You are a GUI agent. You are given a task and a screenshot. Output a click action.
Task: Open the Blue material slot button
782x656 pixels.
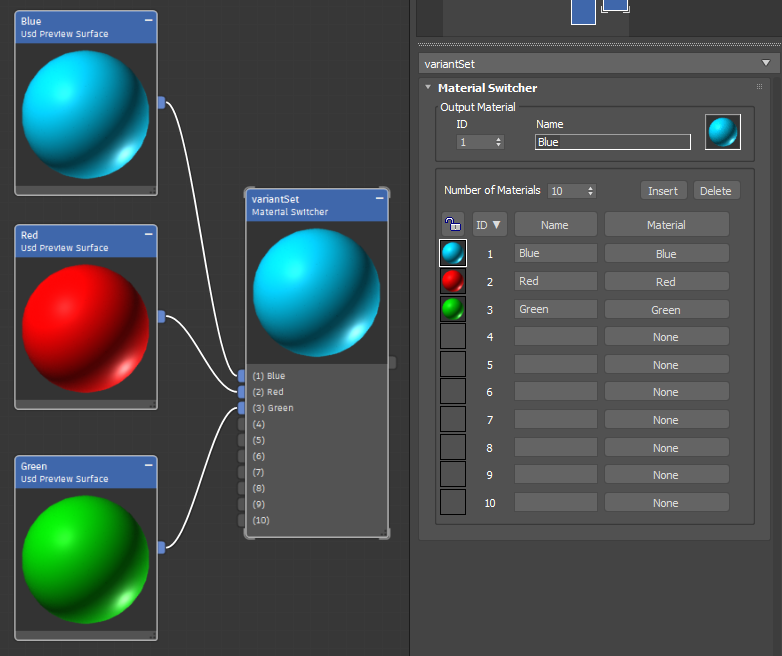click(x=667, y=253)
